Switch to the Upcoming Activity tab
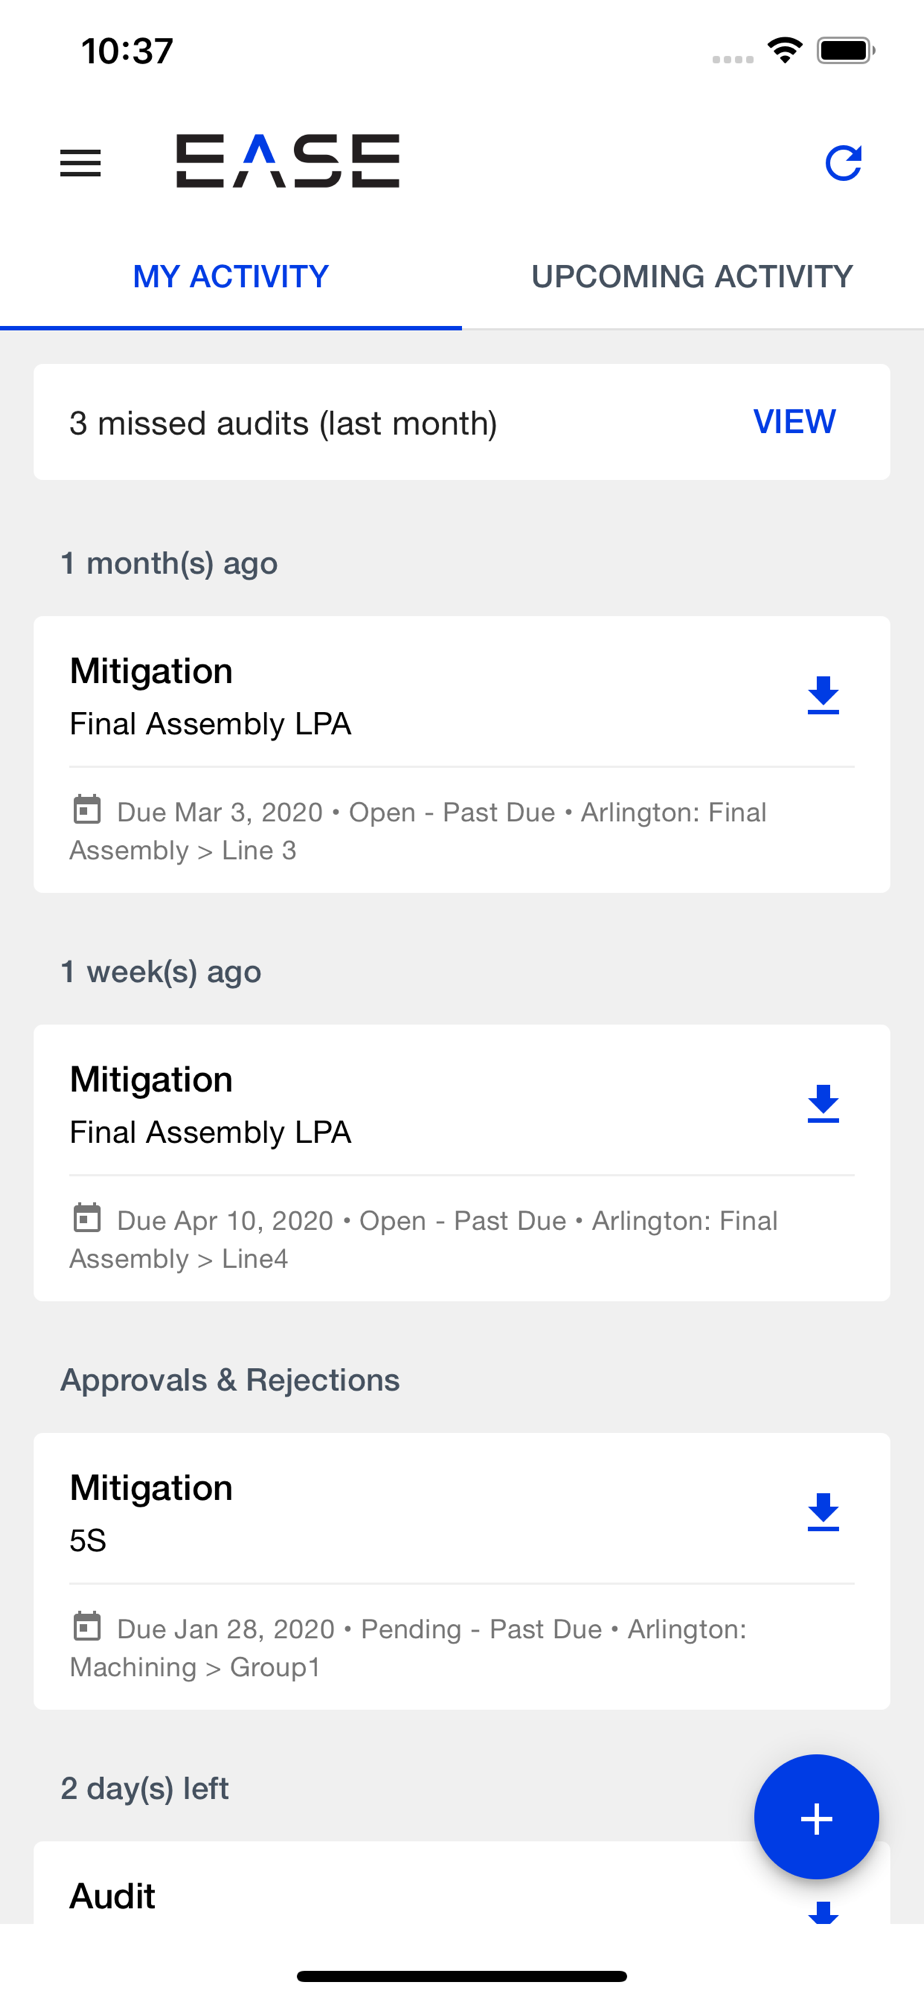This screenshot has height=2000, width=924. [x=692, y=277]
